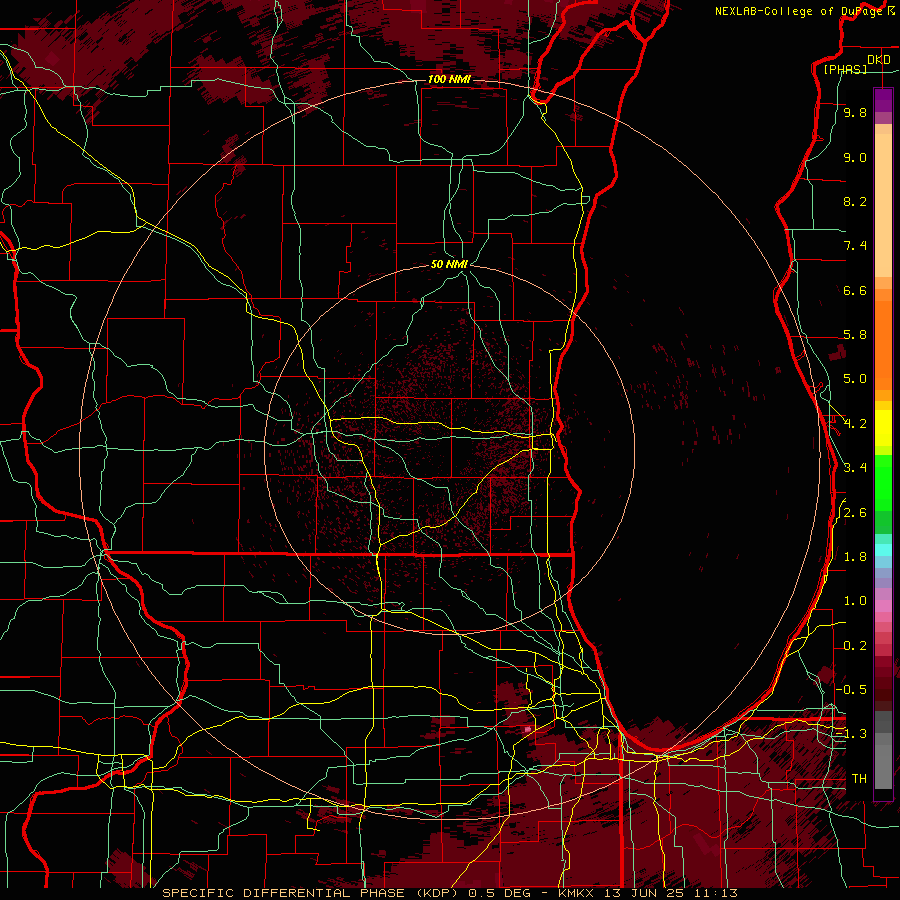Click the orange segment of color bar
Viewport: 900px width, 900px height.
point(883,344)
